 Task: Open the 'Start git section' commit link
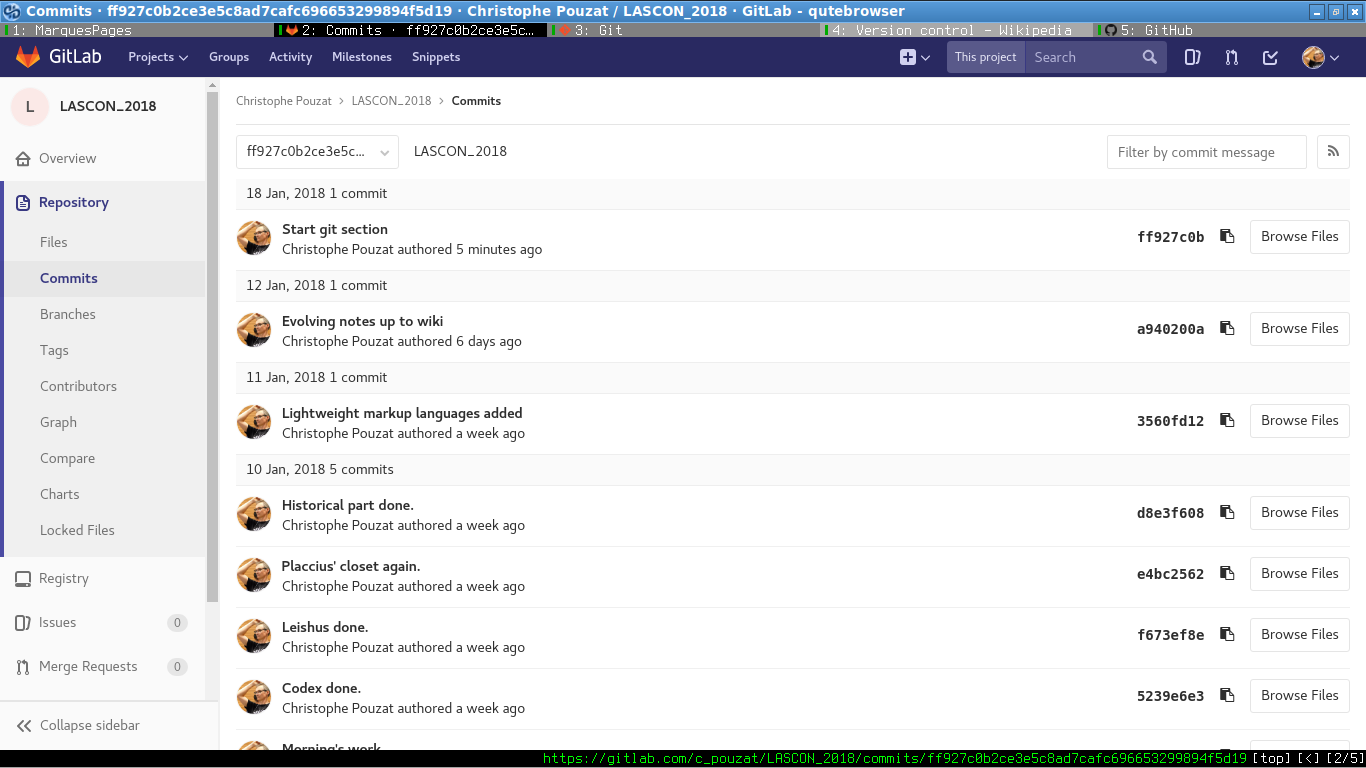click(335, 229)
